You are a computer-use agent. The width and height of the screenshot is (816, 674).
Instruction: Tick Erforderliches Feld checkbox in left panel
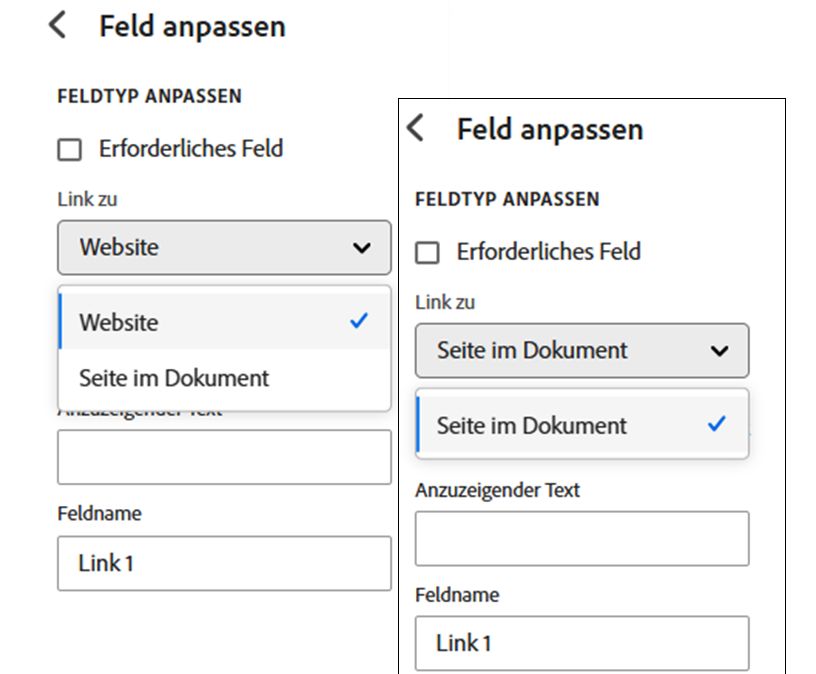69,149
